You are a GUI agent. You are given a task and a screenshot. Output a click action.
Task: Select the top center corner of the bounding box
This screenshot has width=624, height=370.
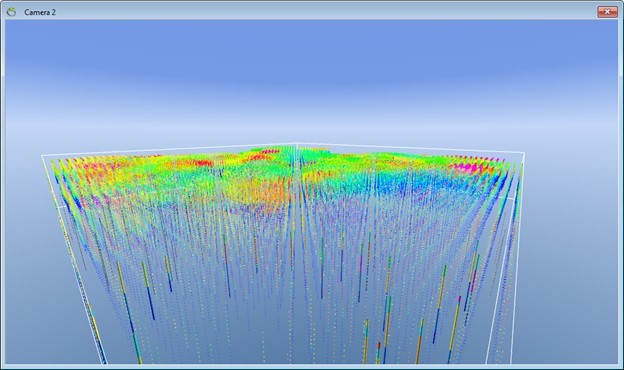pos(297,144)
